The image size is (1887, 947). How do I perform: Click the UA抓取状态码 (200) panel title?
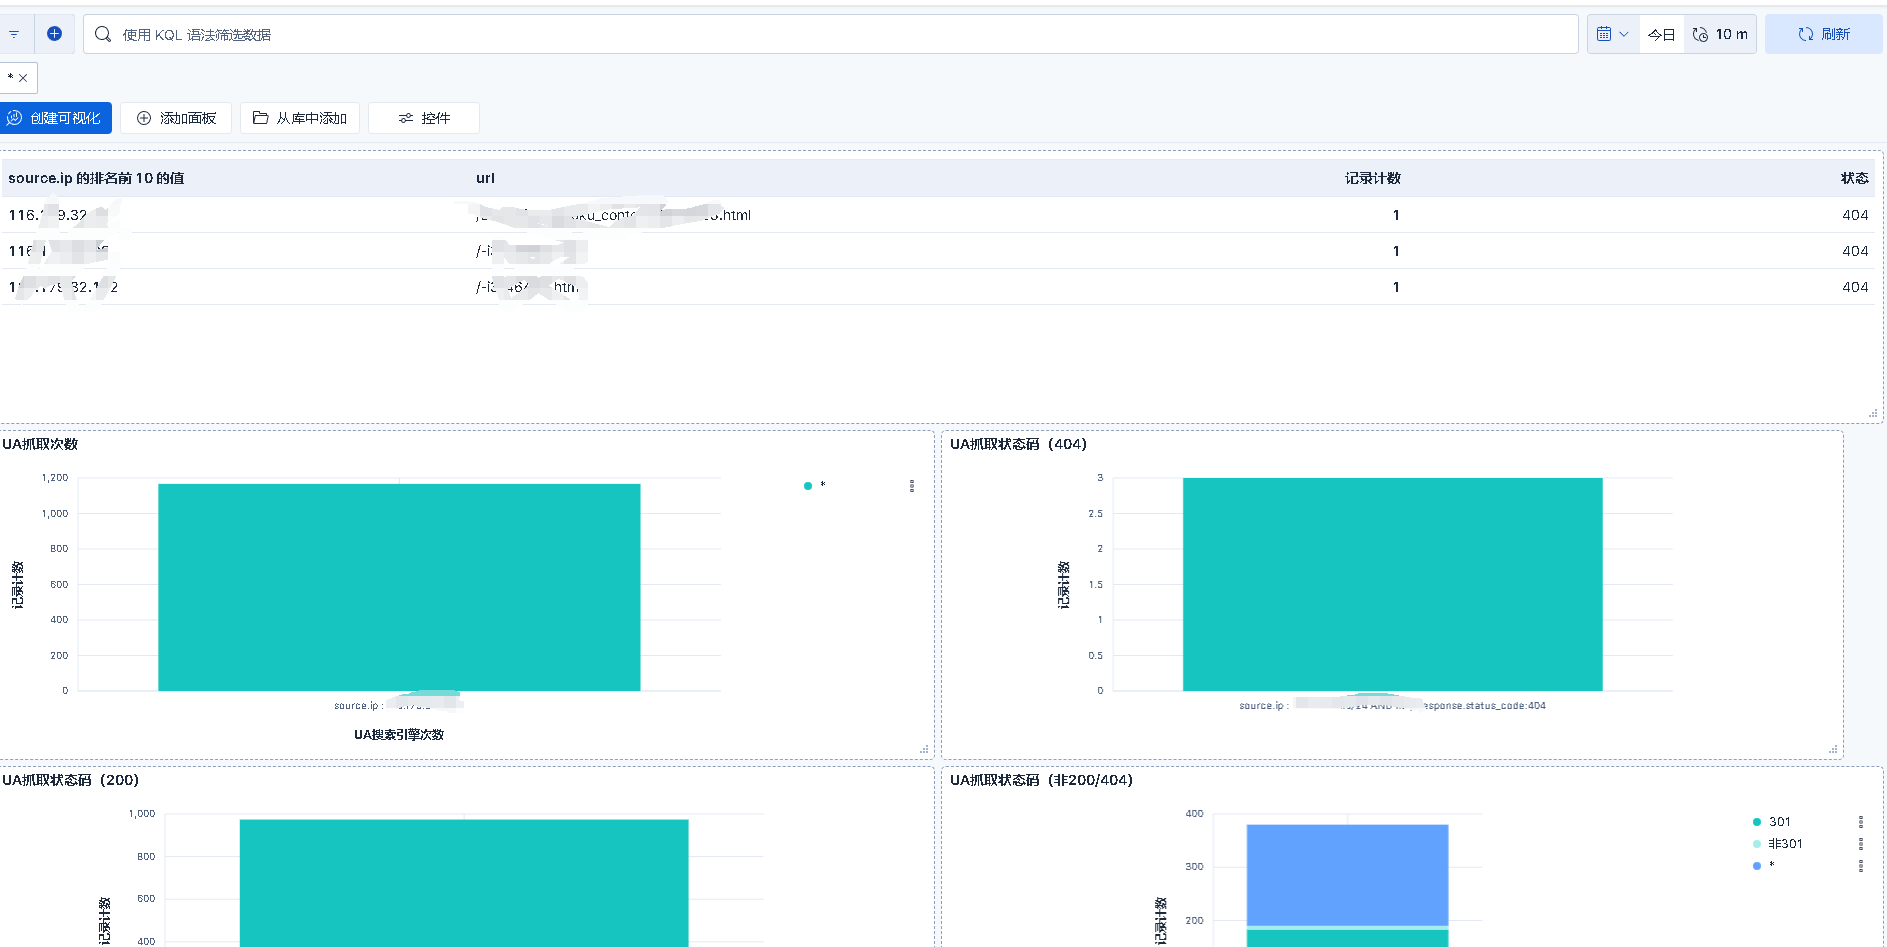coord(70,780)
